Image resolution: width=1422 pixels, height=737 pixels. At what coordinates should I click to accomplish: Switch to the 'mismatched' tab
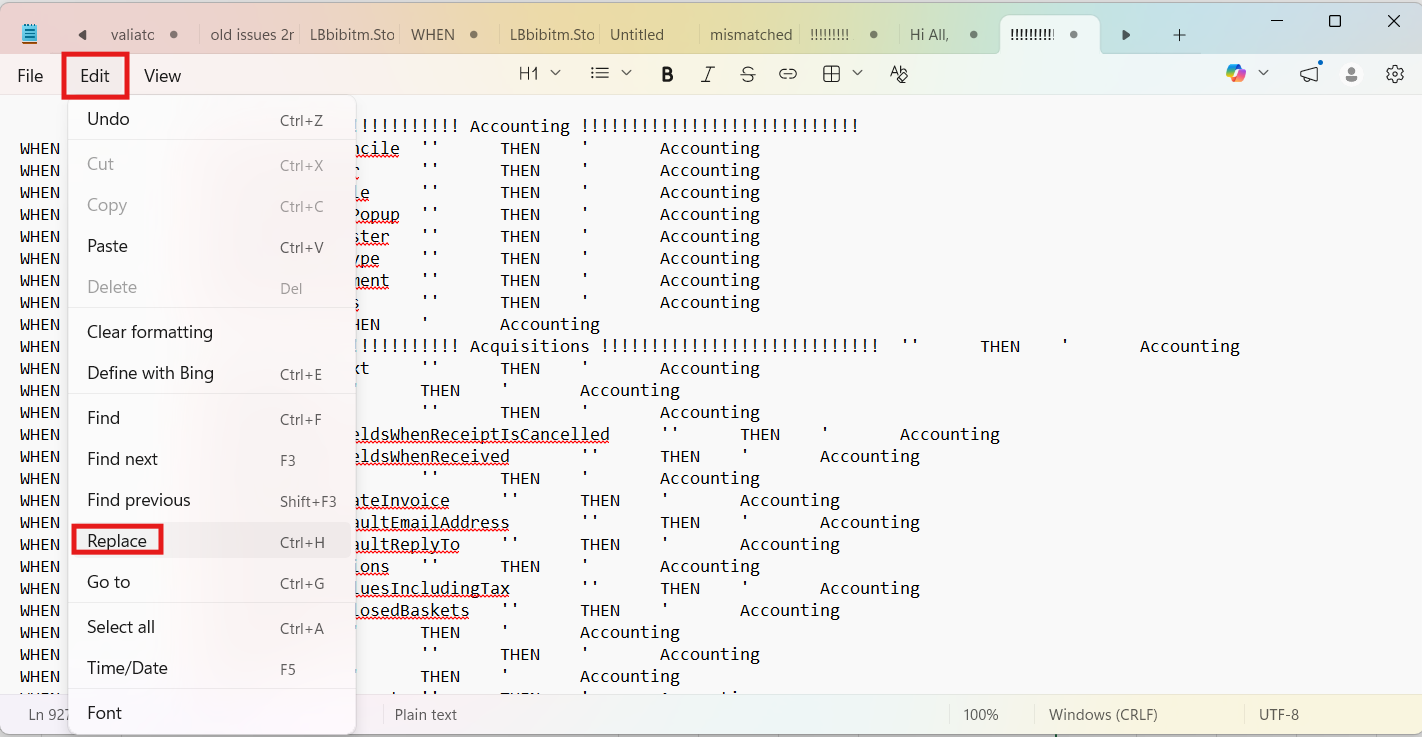750,34
